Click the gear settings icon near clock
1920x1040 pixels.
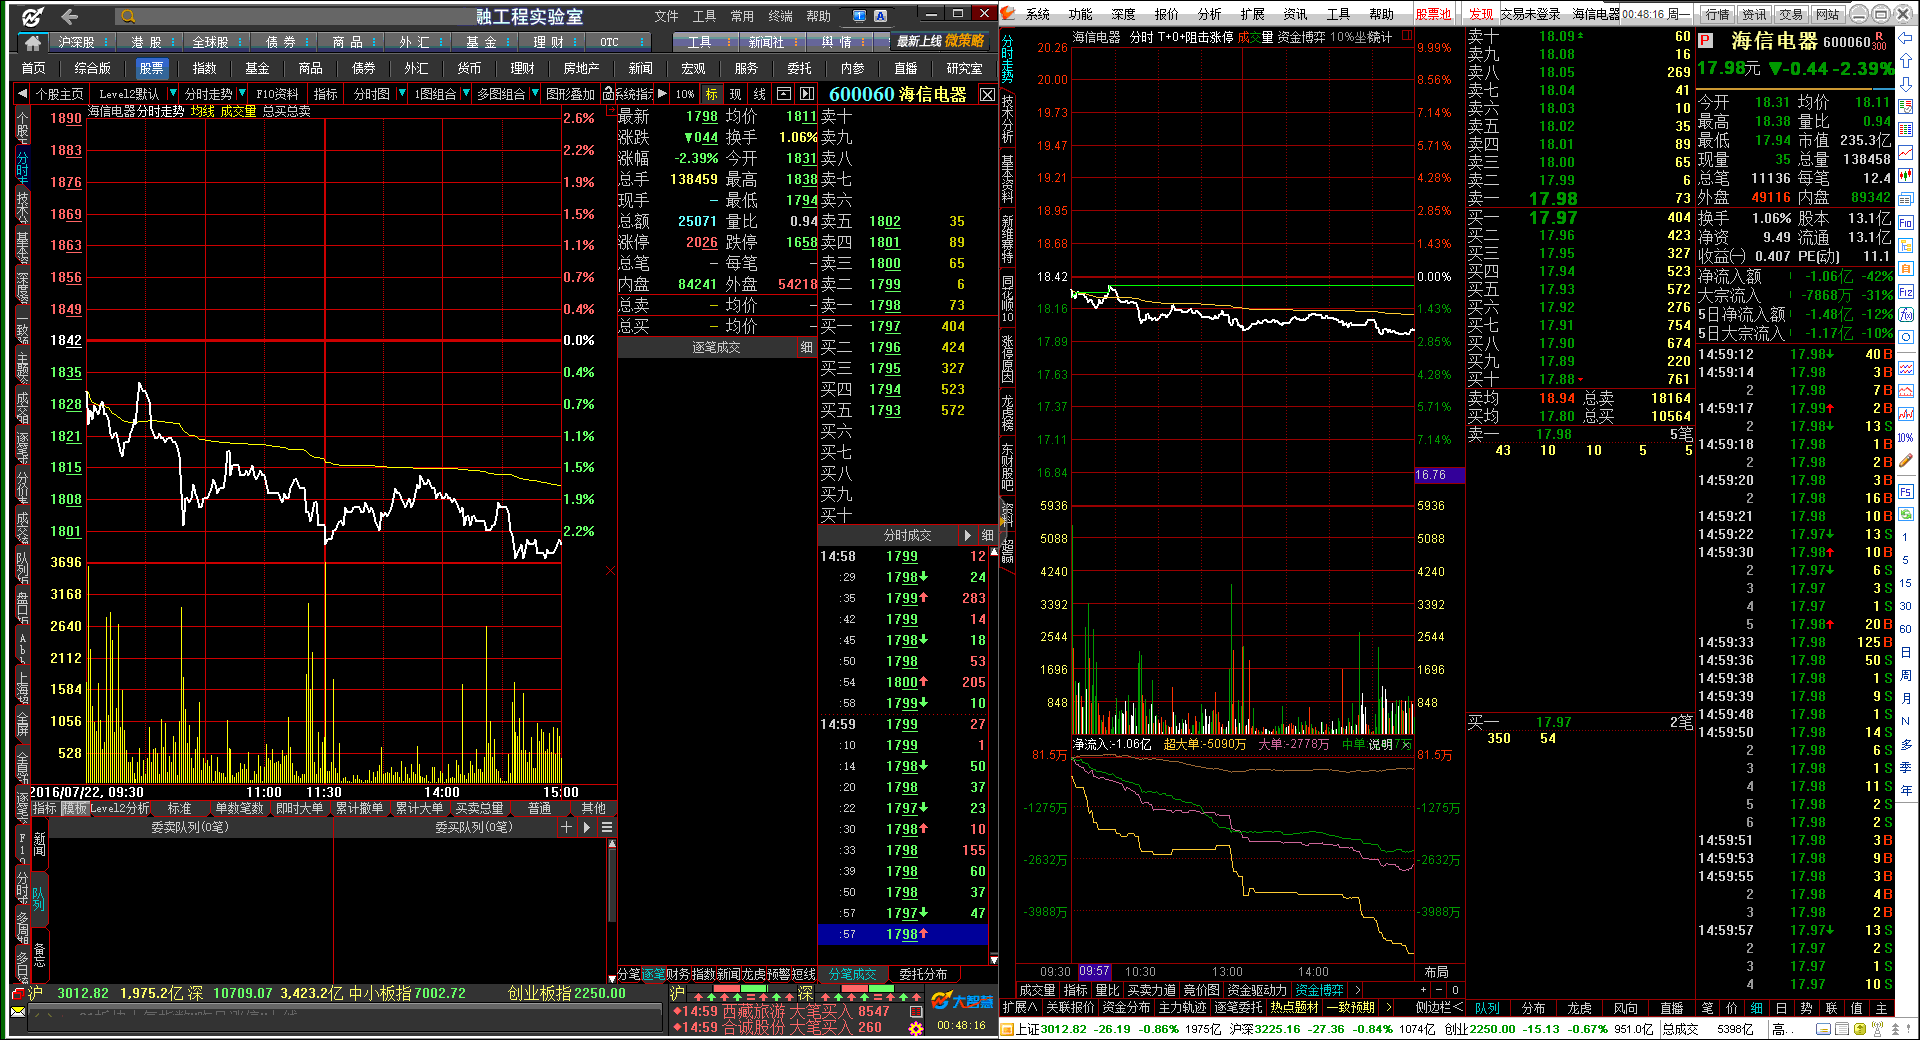(915, 1028)
